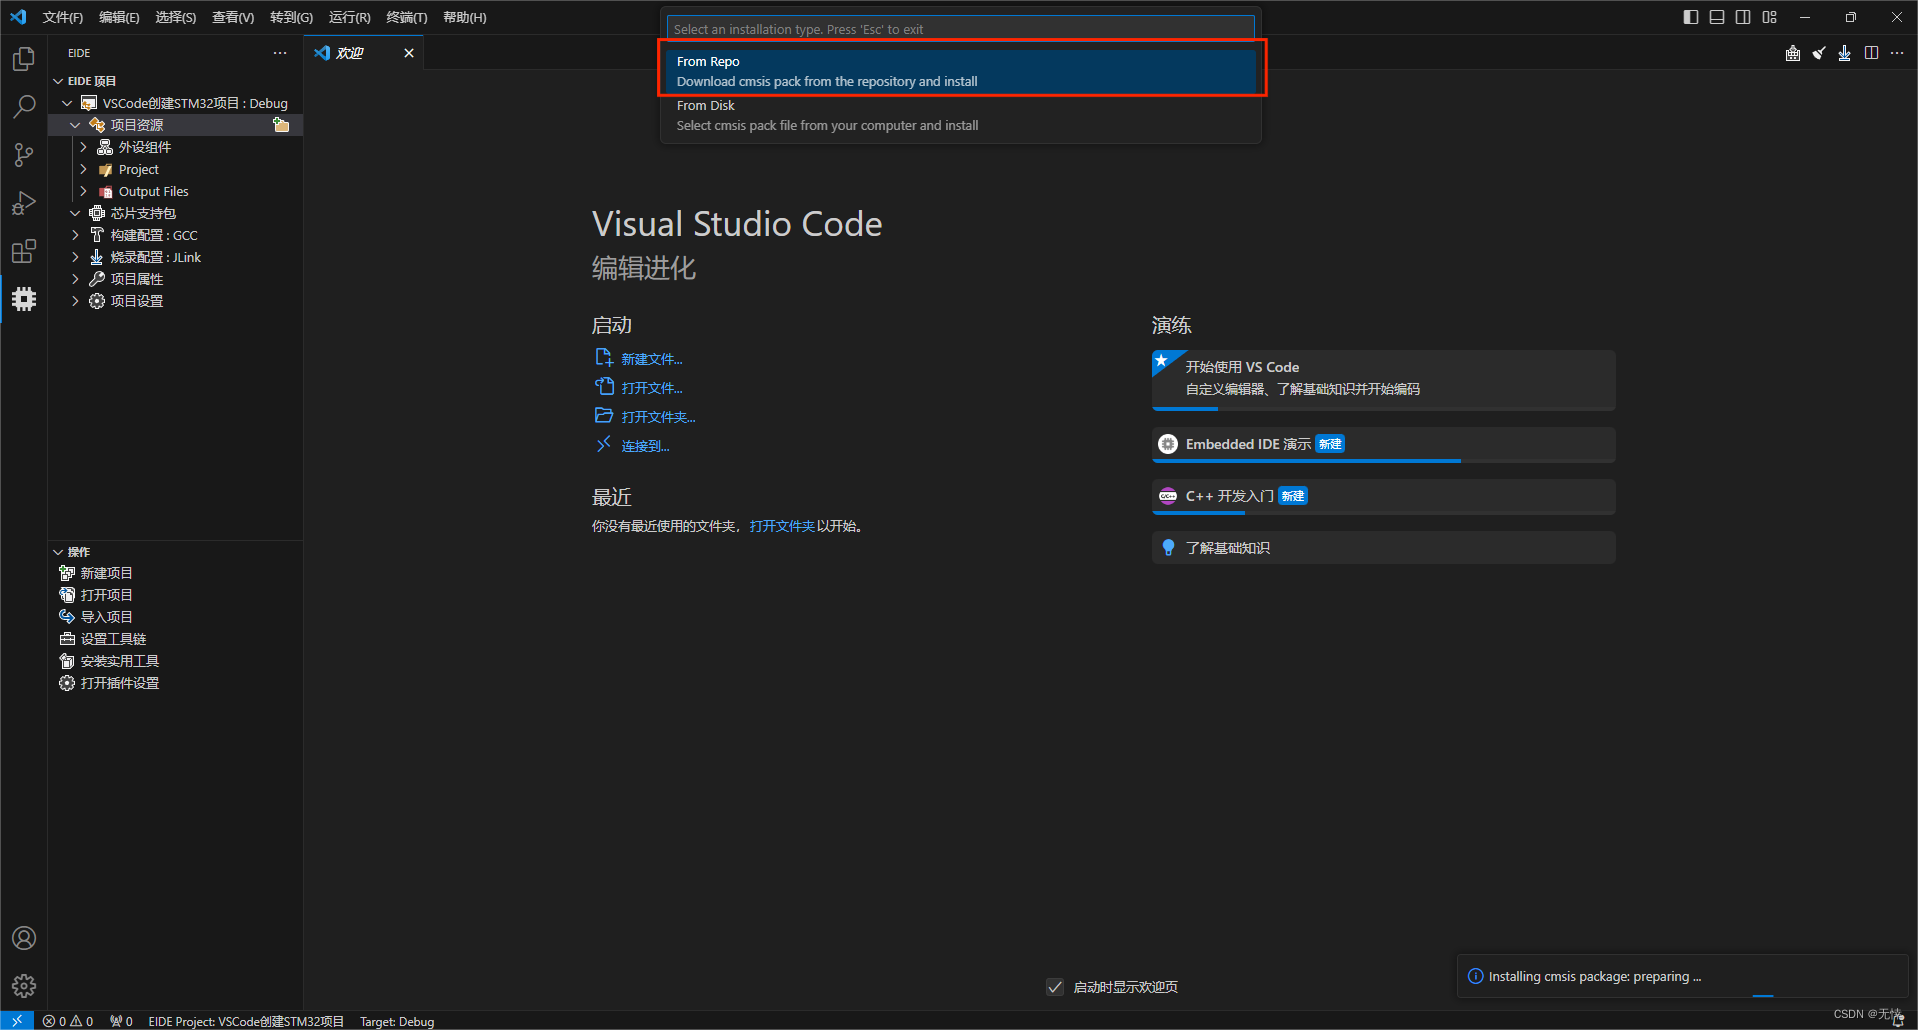The image size is (1918, 1030).
Task: Split the editor to the right
Action: click(1871, 53)
